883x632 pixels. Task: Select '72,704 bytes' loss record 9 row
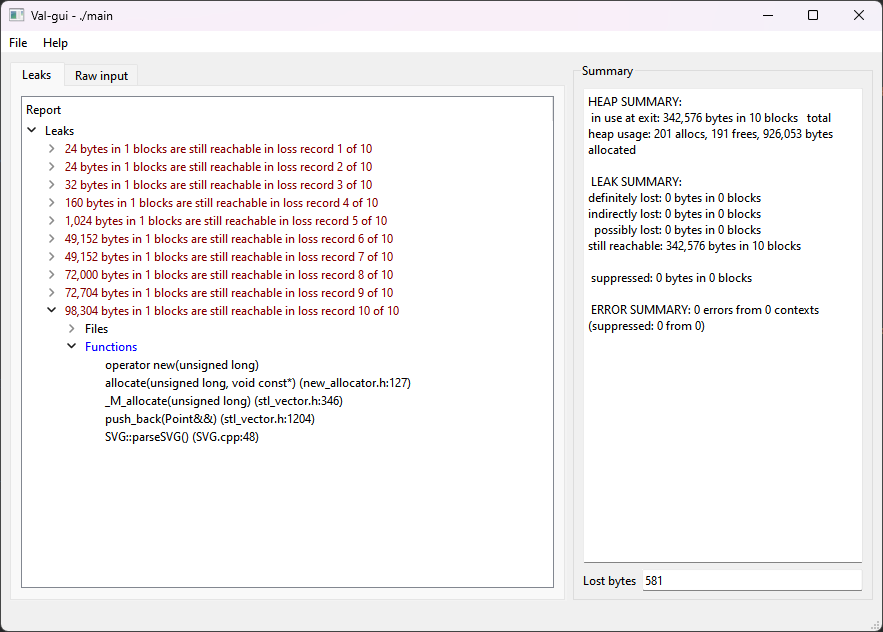pyautogui.click(x=229, y=293)
